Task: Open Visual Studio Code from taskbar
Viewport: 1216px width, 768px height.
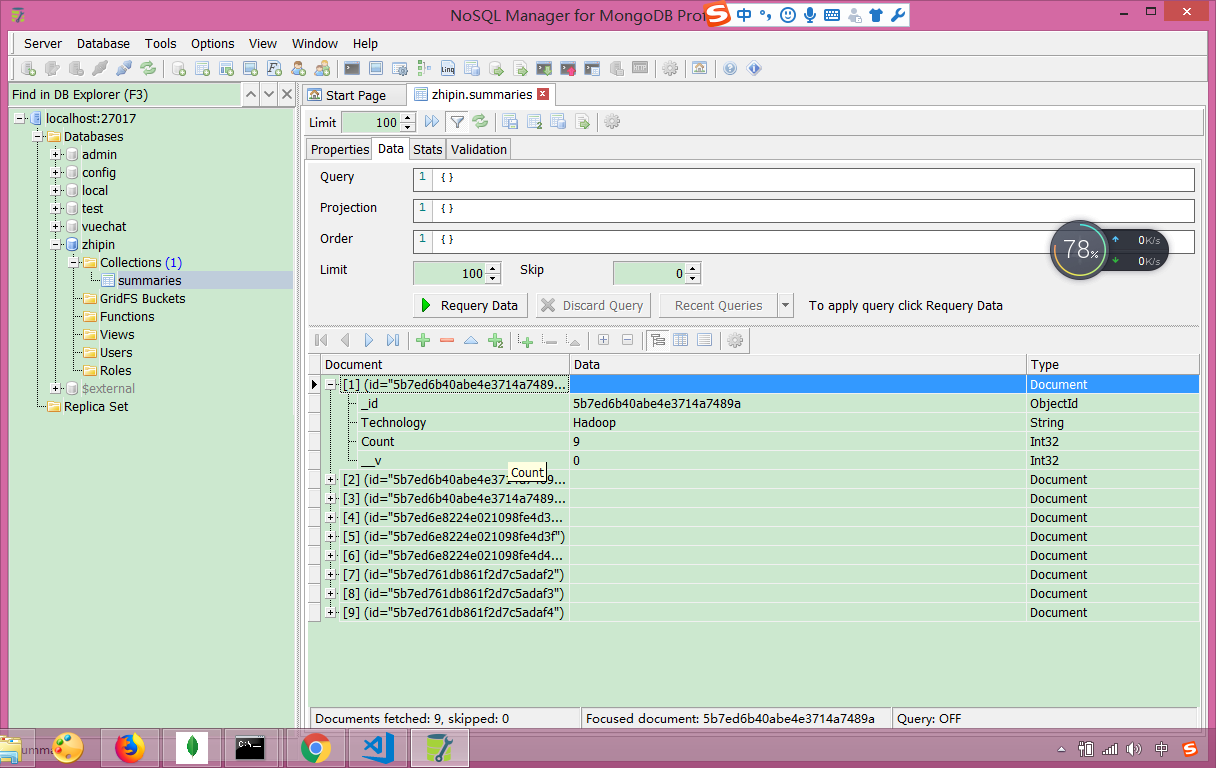Action: click(x=378, y=747)
